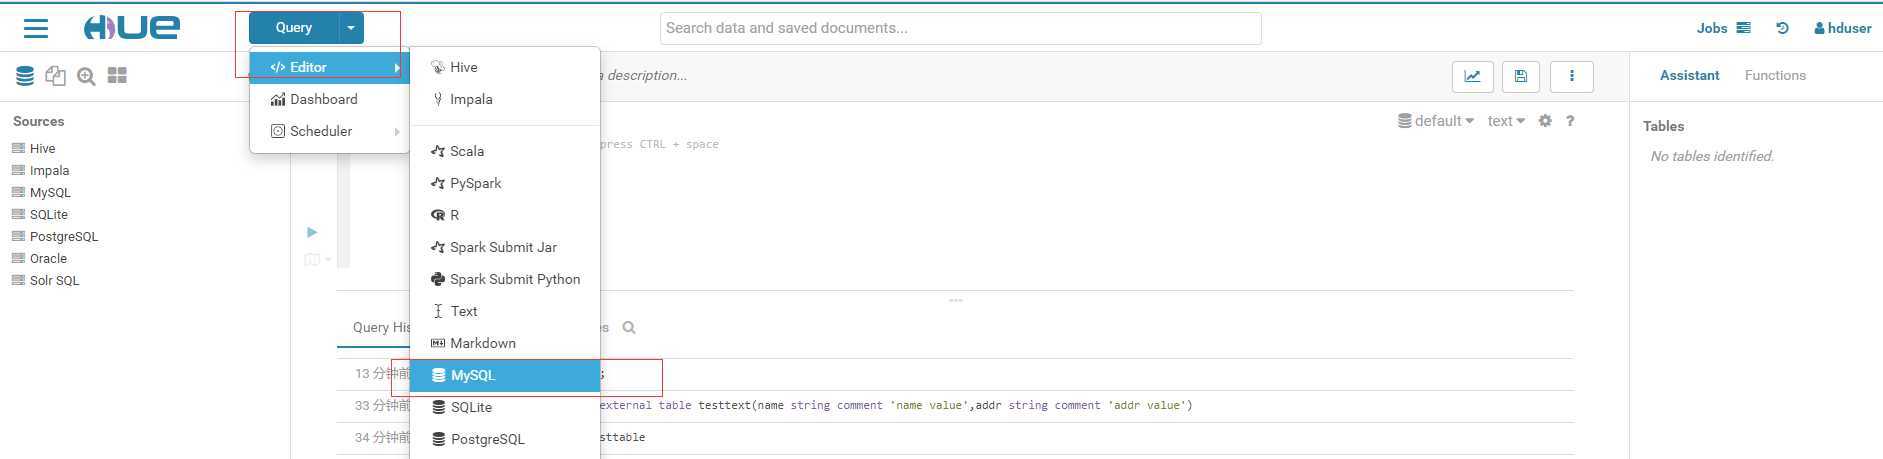Click the magnifier search icon in left panel
The height and width of the screenshot is (459, 1883).
(86, 76)
